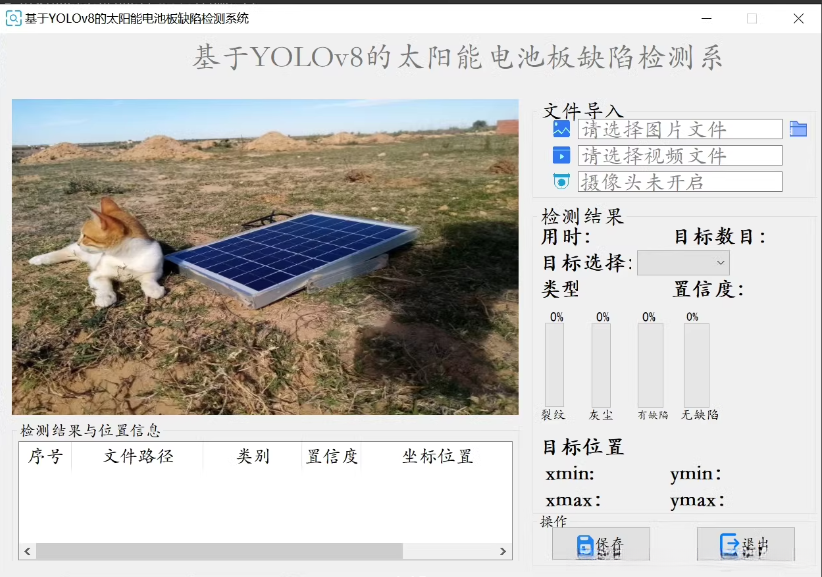Click the 裂纹 progress bar
This screenshot has width=822, height=577.
click(x=555, y=364)
